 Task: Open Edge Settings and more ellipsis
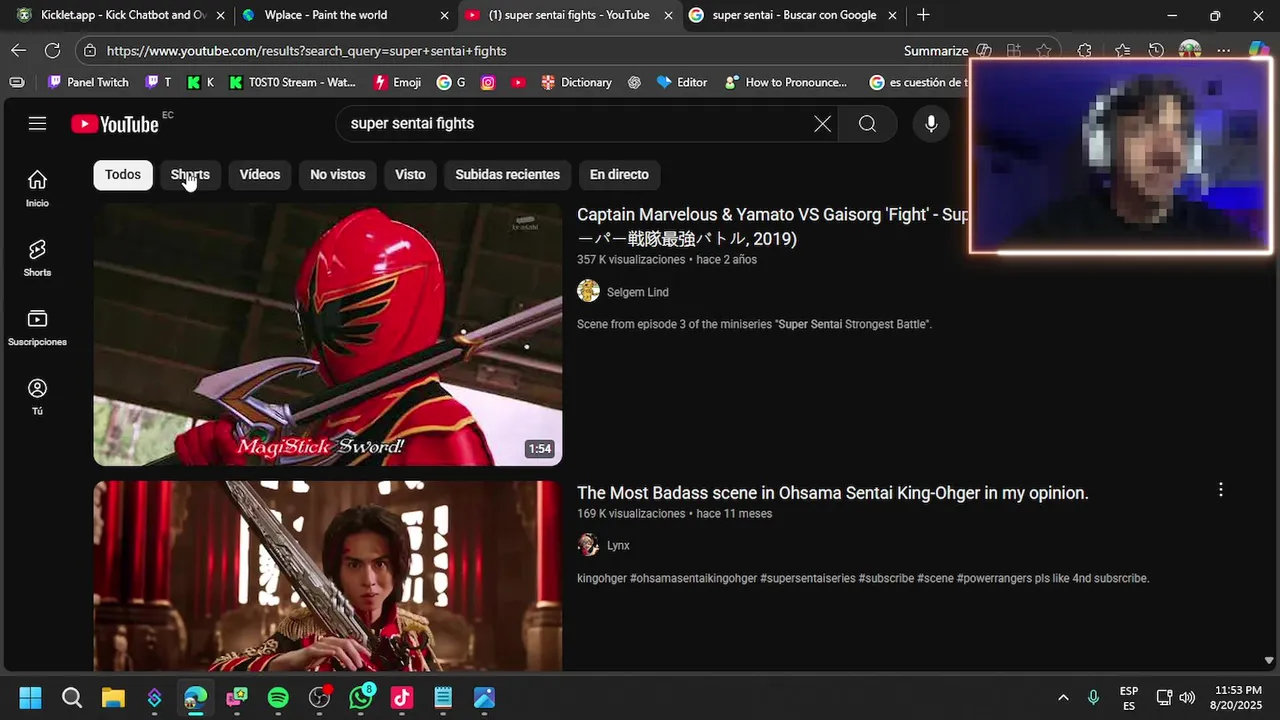click(x=1224, y=50)
